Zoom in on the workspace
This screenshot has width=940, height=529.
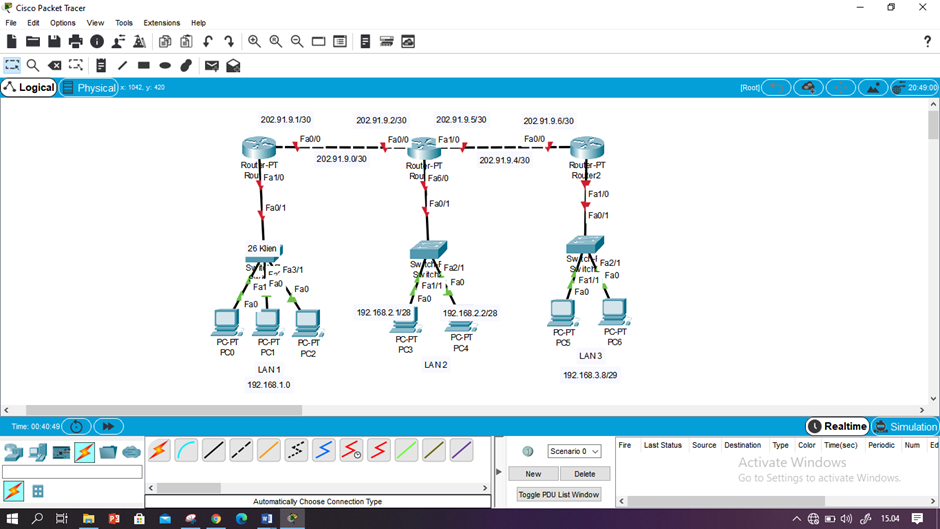pyautogui.click(x=254, y=41)
